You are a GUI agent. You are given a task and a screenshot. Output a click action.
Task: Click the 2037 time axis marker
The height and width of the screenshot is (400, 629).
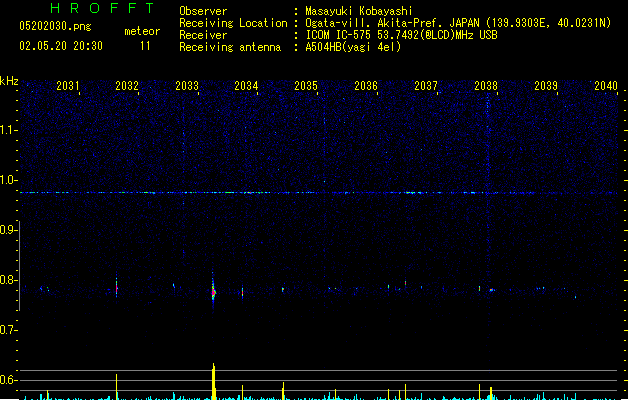[x=426, y=86]
